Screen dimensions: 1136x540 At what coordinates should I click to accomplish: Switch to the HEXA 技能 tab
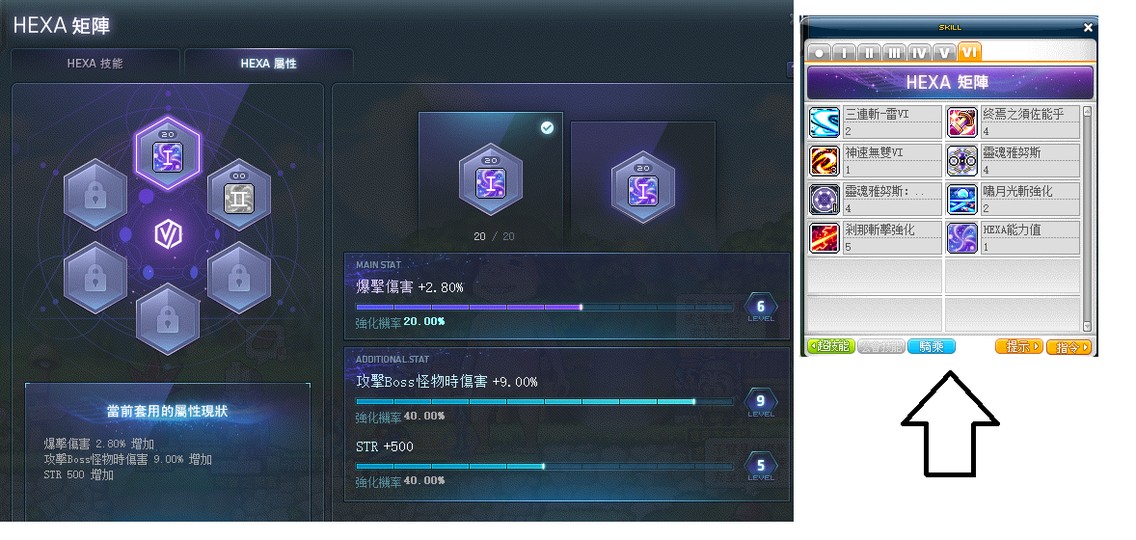point(95,64)
